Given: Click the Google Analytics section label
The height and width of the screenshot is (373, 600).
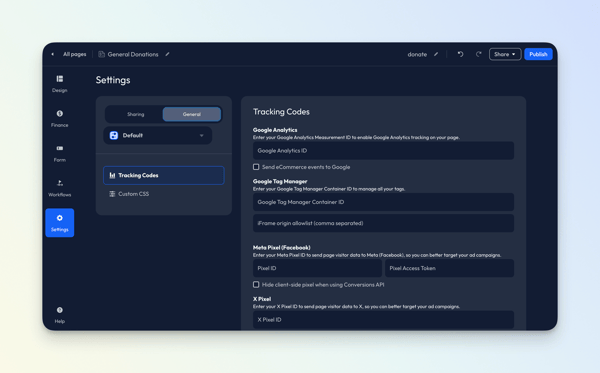Looking at the screenshot, I should pyautogui.click(x=275, y=130).
